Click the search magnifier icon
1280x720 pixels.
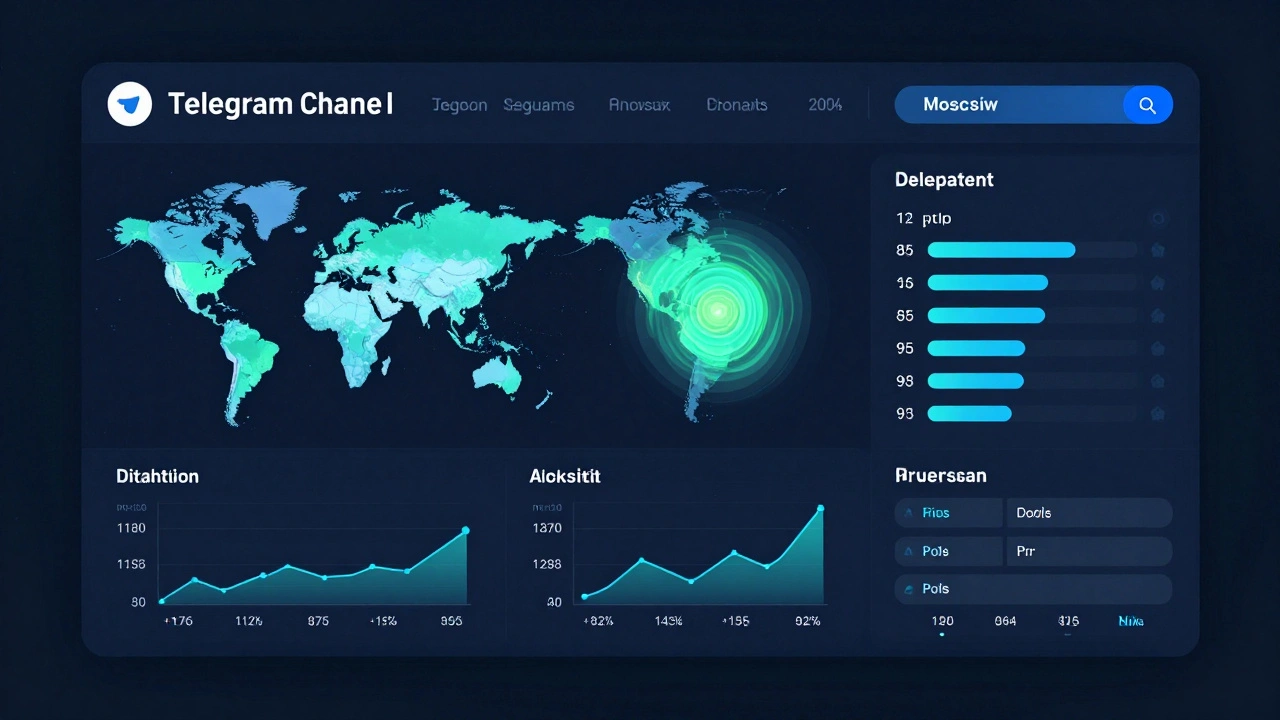(x=1147, y=104)
